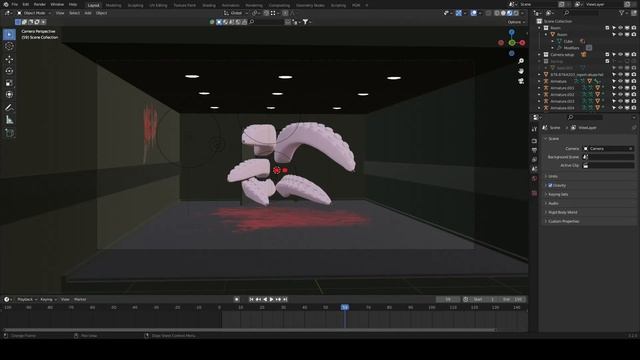Activate the Move tool
The image size is (640, 360).
point(9,59)
